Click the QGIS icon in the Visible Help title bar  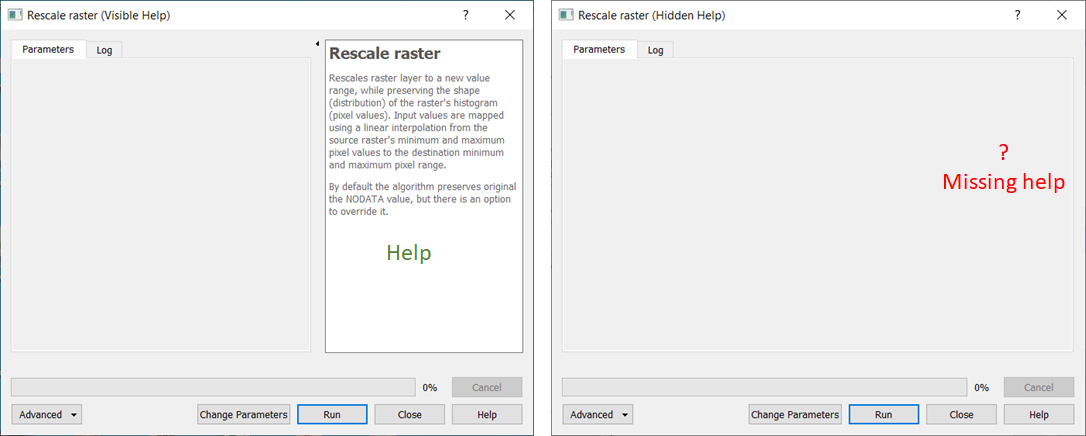click(15, 15)
